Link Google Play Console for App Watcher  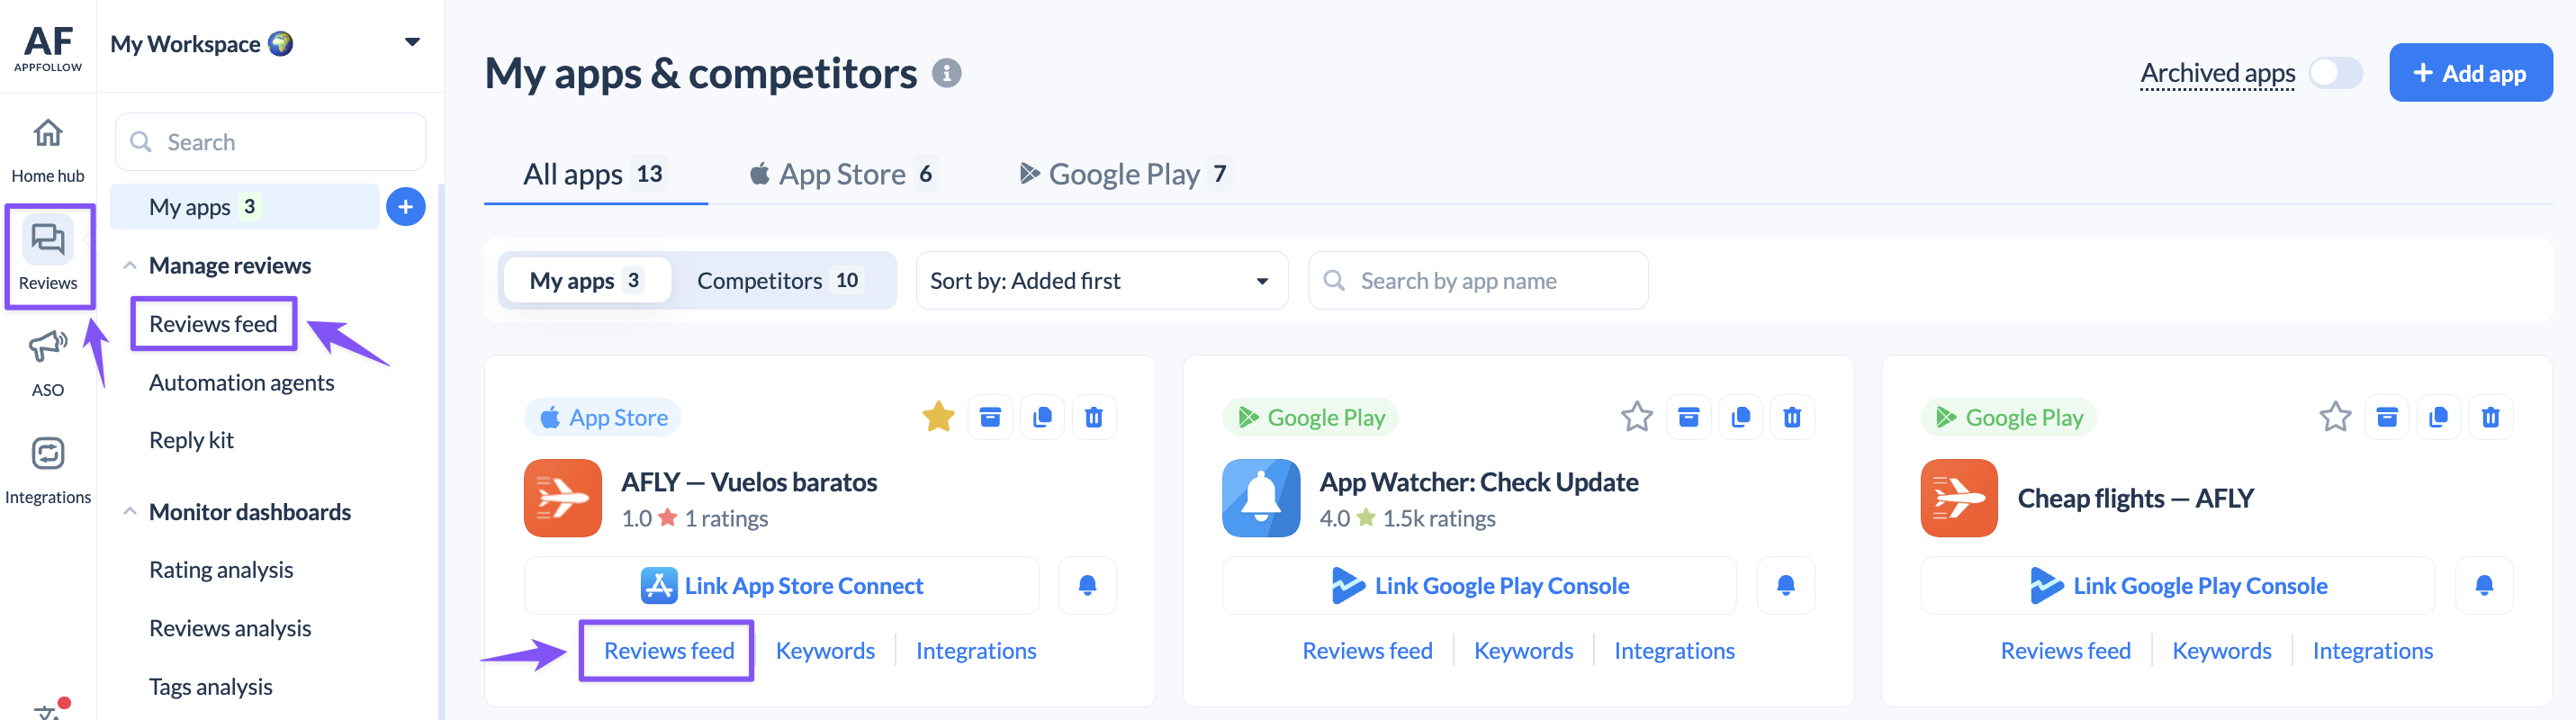pyautogui.click(x=1479, y=585)
